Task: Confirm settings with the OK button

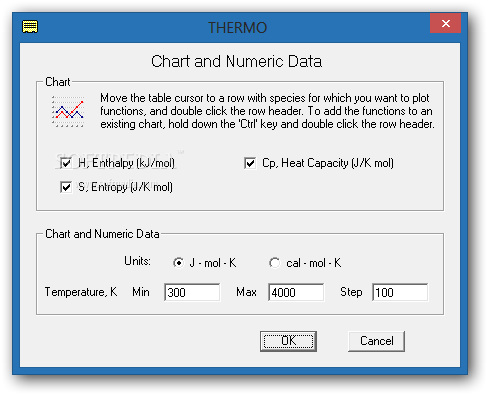Action: [x=288, y=341]
